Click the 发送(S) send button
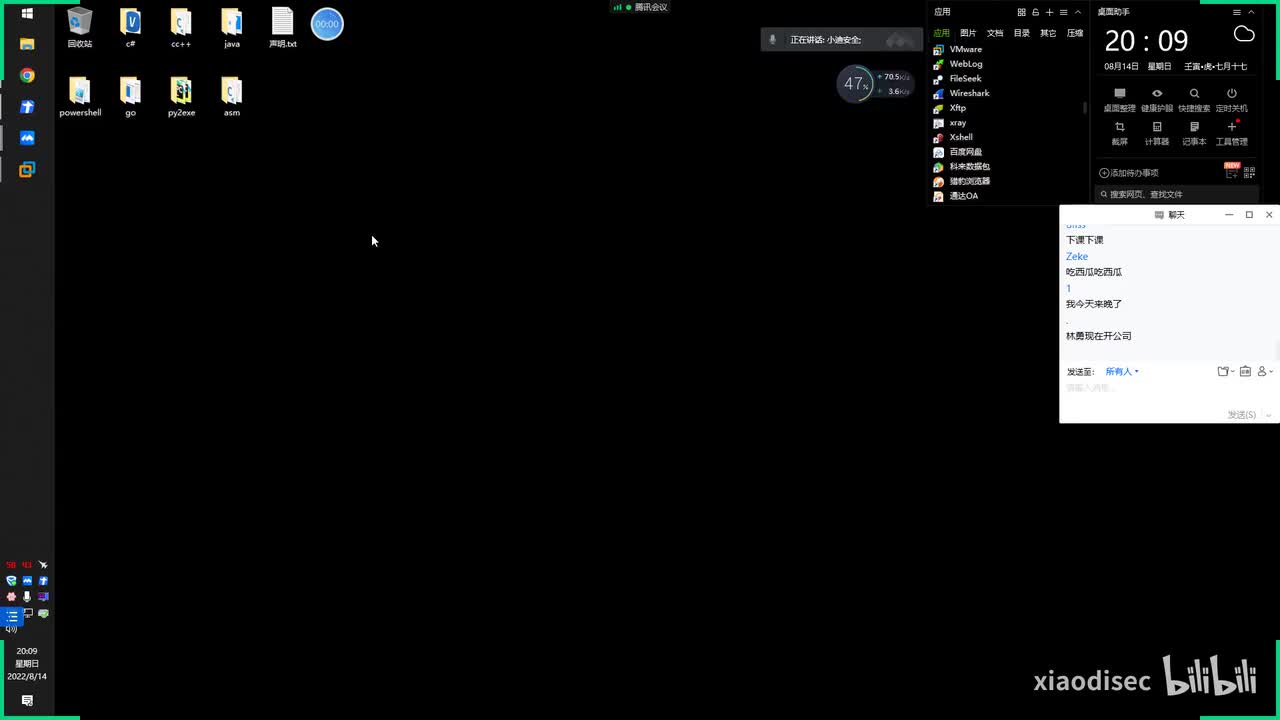Viewport: 1280px width, 720px height. click(x=1242, y=415)
